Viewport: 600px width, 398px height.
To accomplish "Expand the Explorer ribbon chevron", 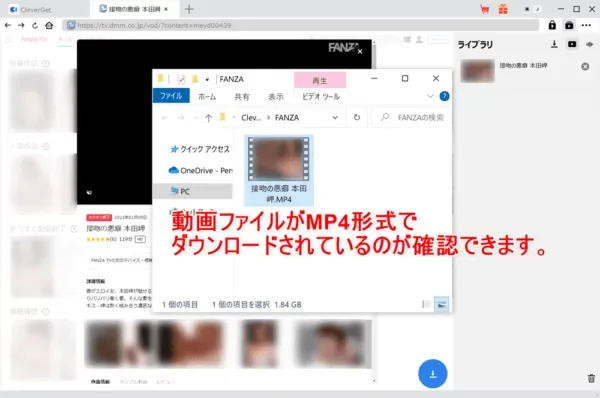I will [x=430, y=96].
